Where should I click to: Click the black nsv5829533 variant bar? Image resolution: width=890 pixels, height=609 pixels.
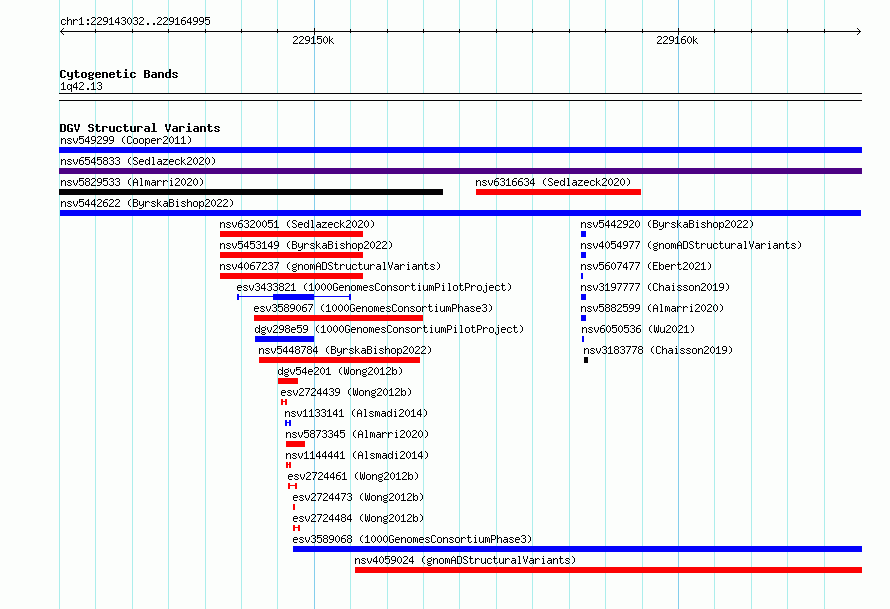[251, 192]
